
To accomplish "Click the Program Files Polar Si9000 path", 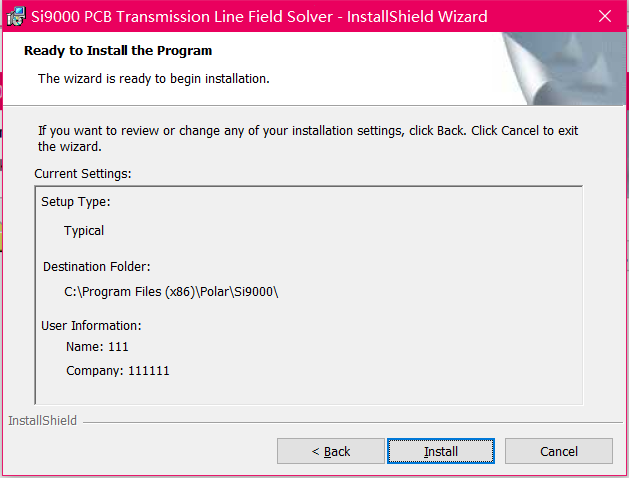I will tap(171, 292).
